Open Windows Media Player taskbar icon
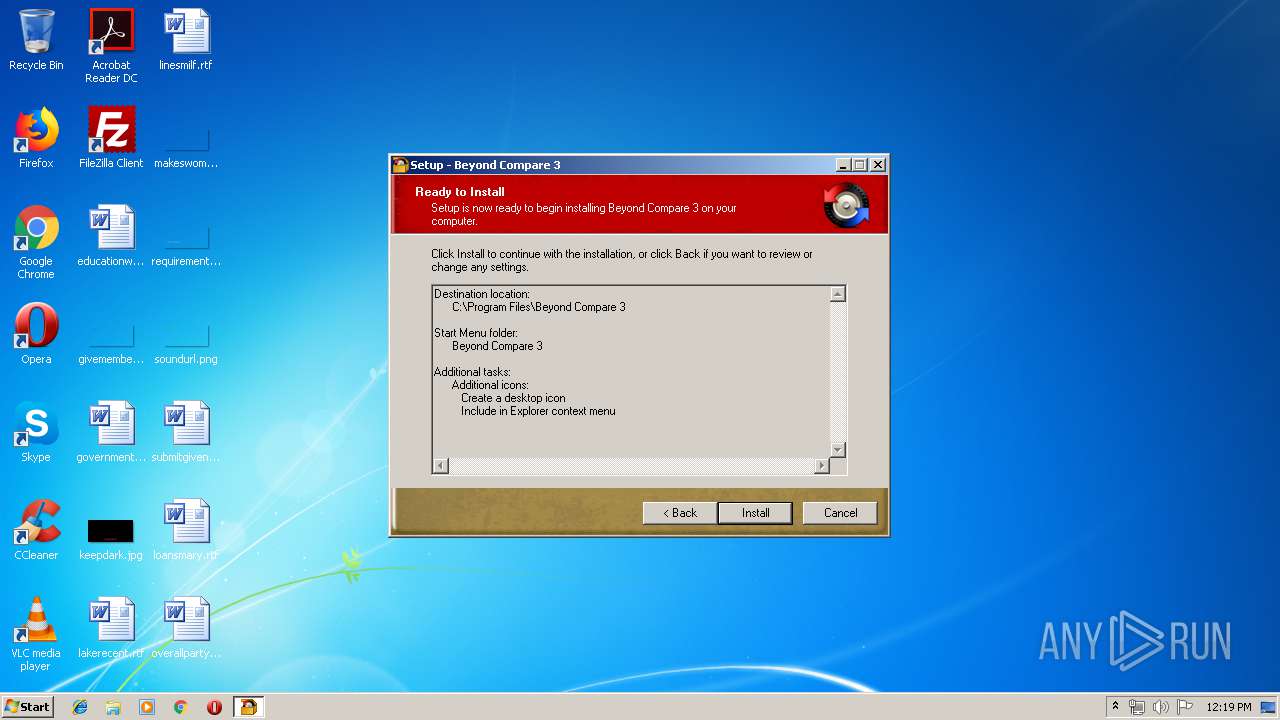This screenshot has height=720, width=1280. (x=147, y=707)
